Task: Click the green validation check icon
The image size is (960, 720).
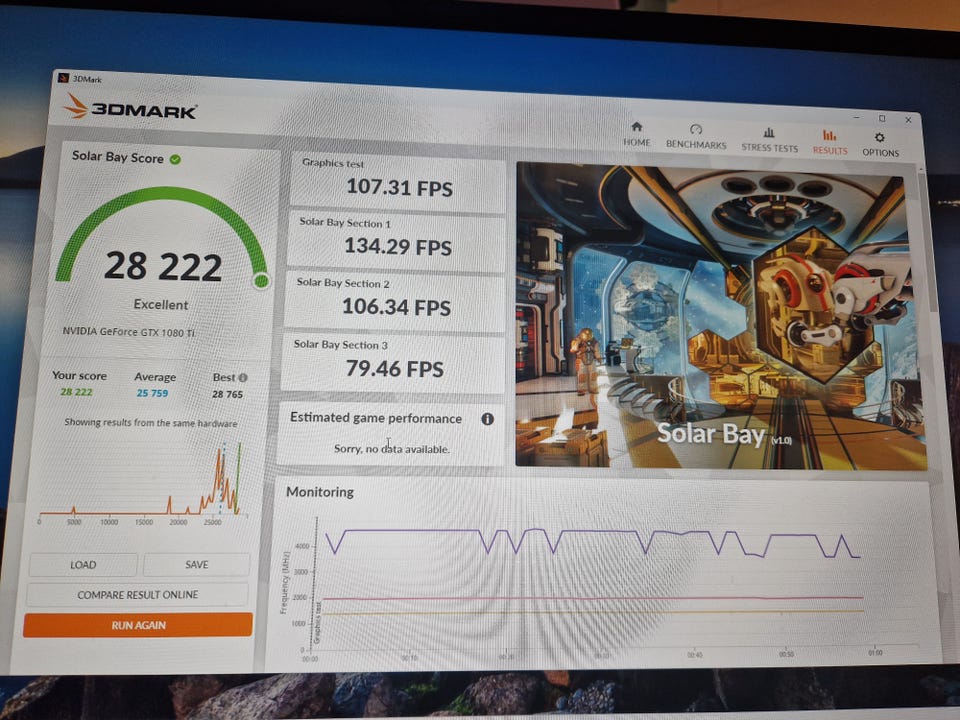Action: click(175, 159)
